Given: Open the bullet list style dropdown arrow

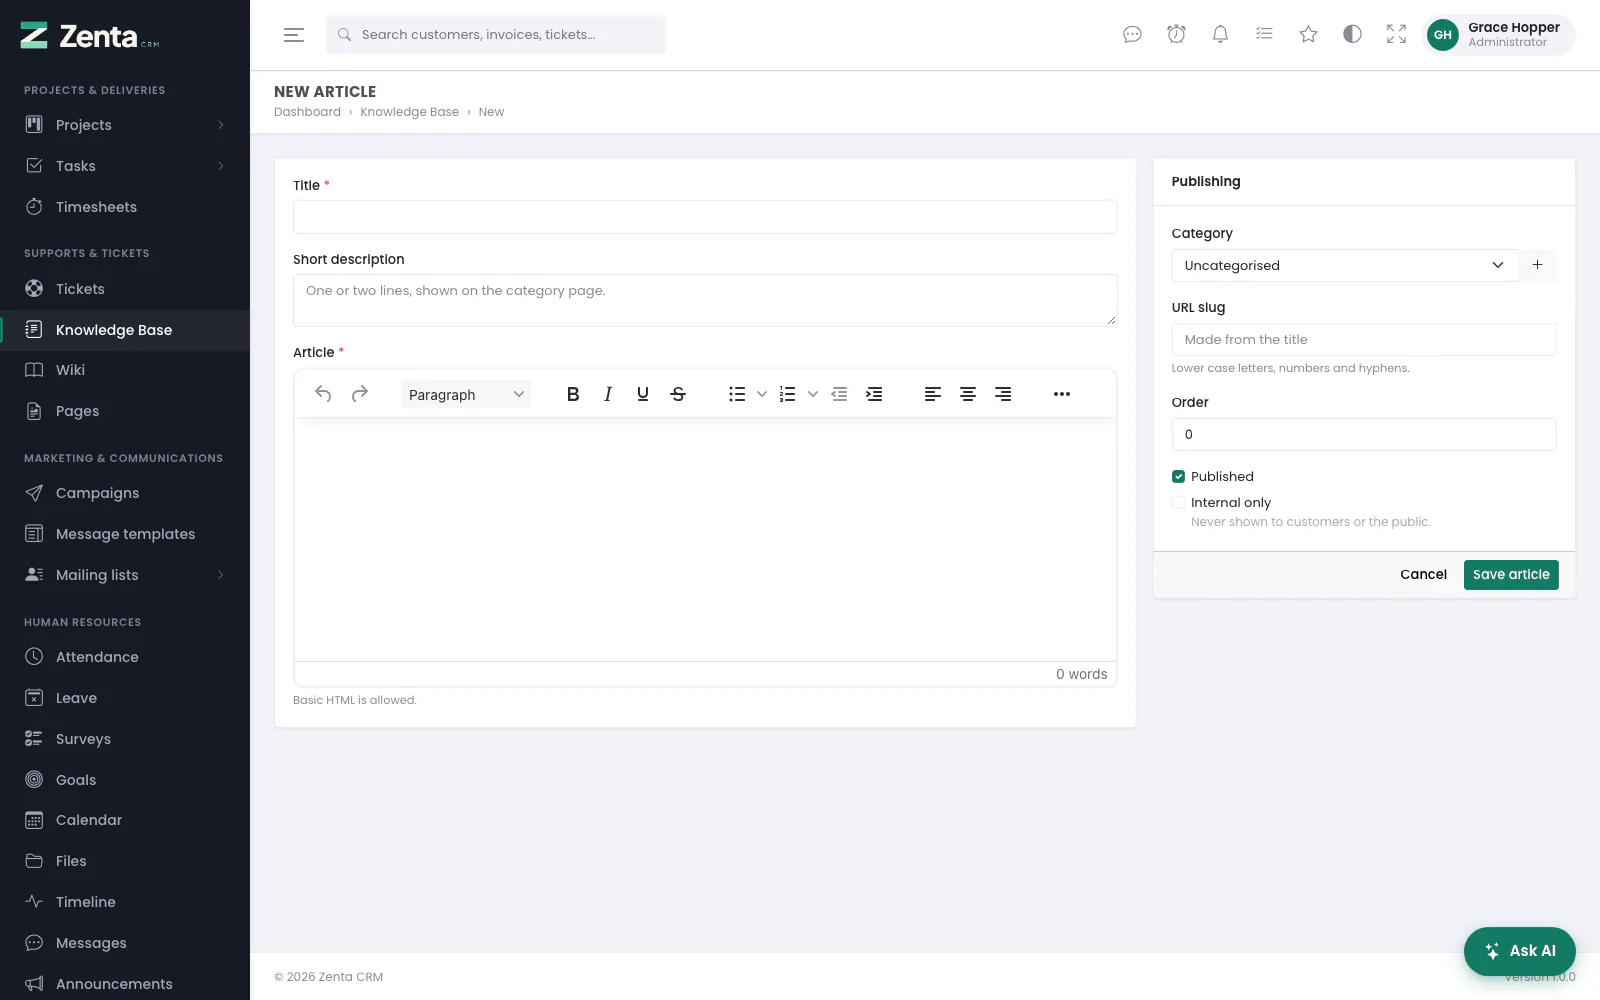Looking at the screenshot, I should [x=762, y=394].
